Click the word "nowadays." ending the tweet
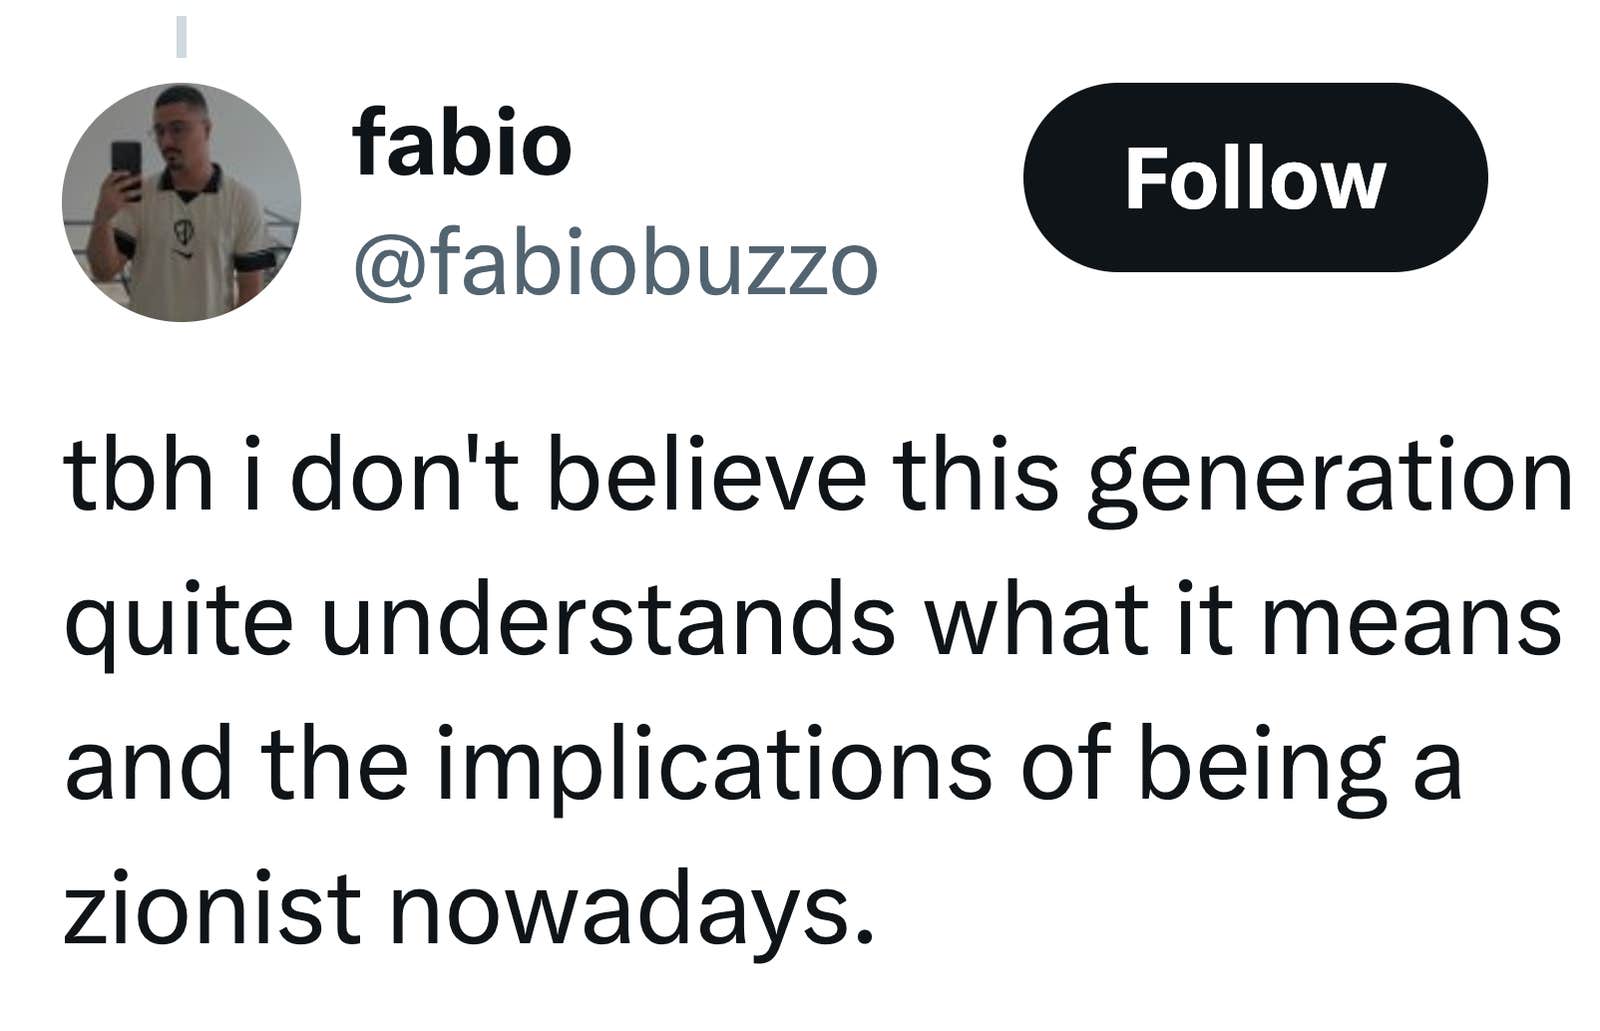This screenshot has width=1600, height=1031. pos(630,910)
